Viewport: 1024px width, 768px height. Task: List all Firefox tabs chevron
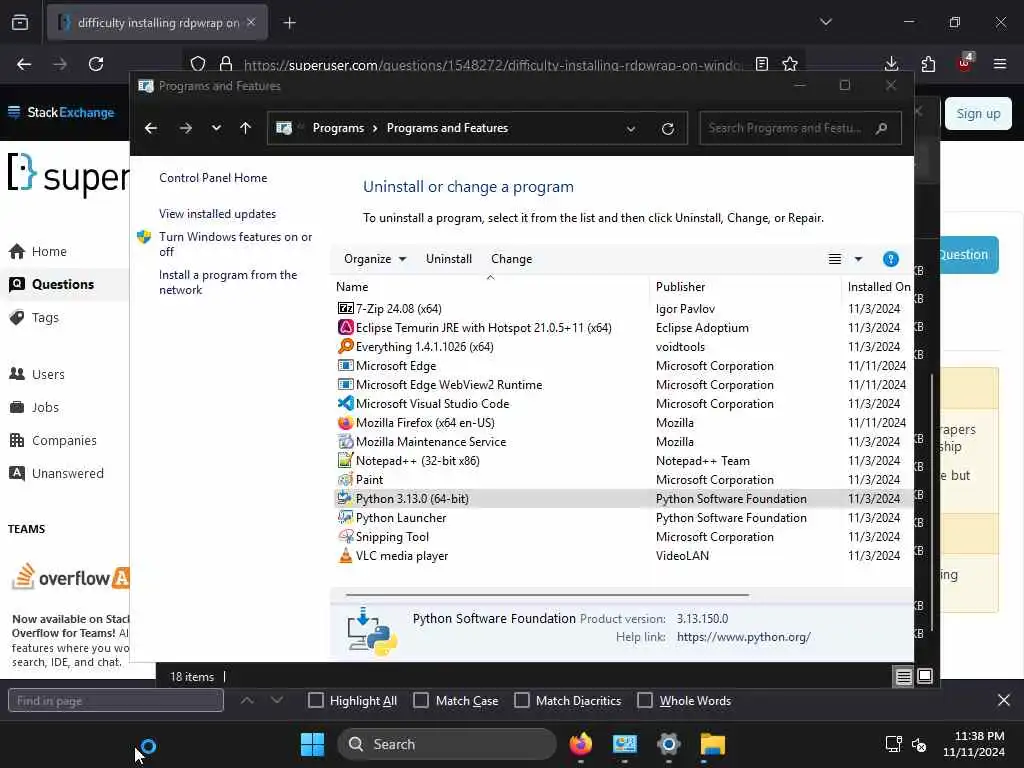tap(825, 22)
